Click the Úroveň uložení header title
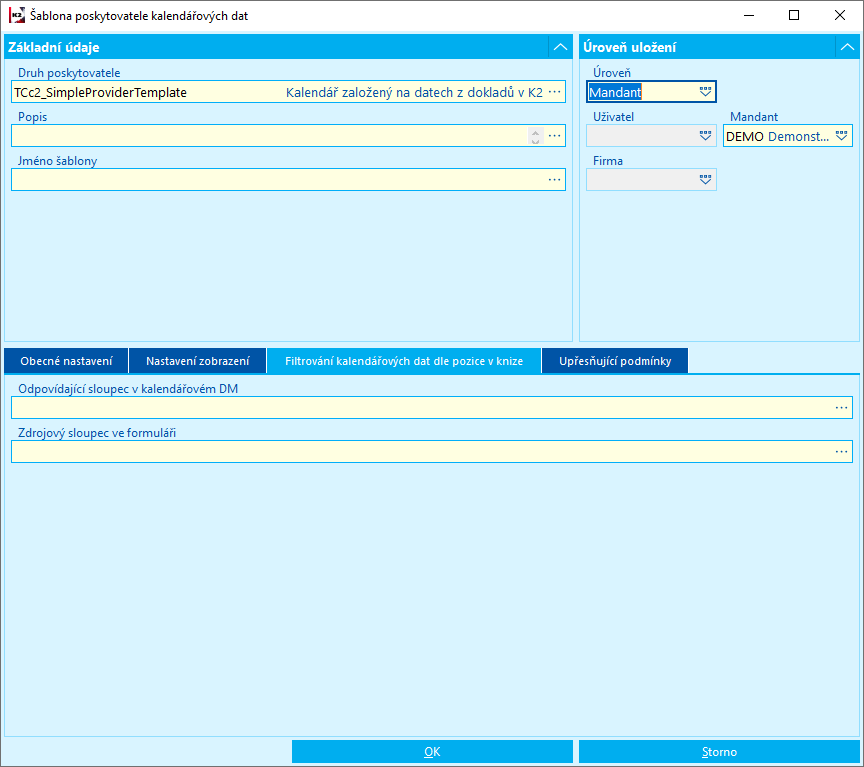The width and height of the screenshot is (864, 767). (629, 47)
